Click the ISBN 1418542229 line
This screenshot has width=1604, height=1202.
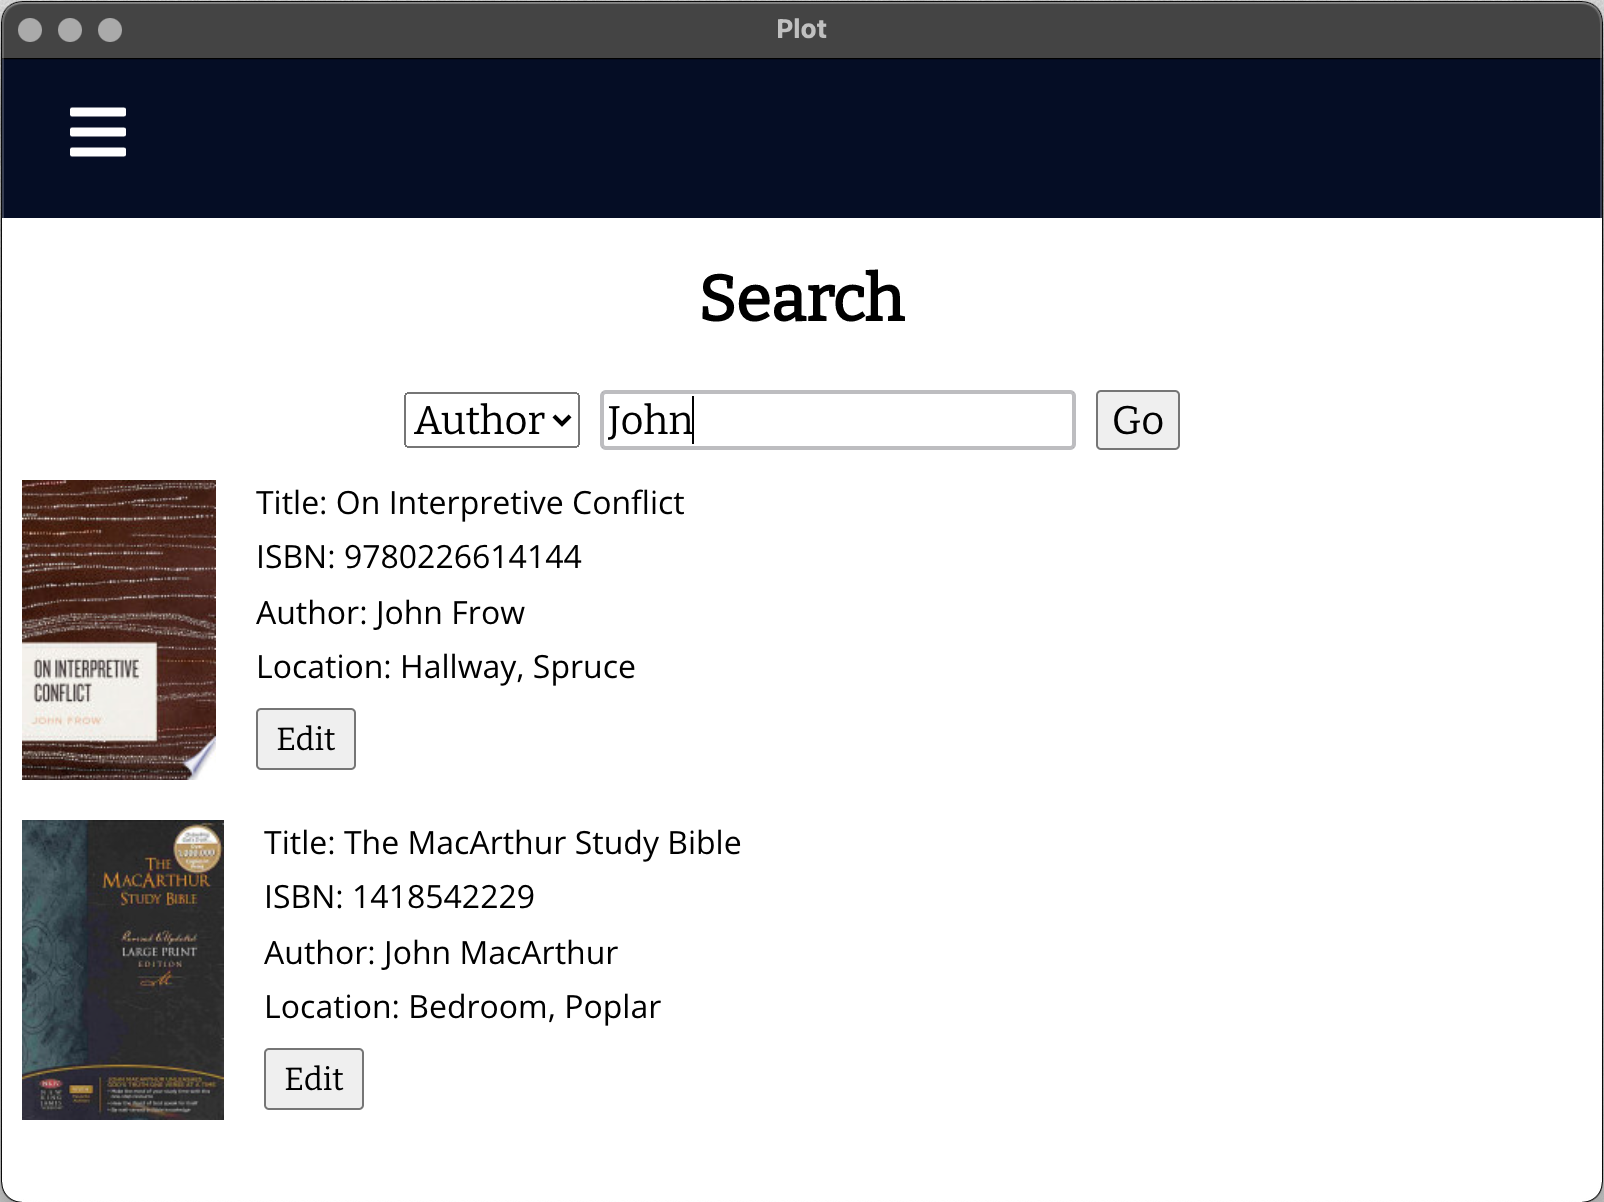point(399,897)
